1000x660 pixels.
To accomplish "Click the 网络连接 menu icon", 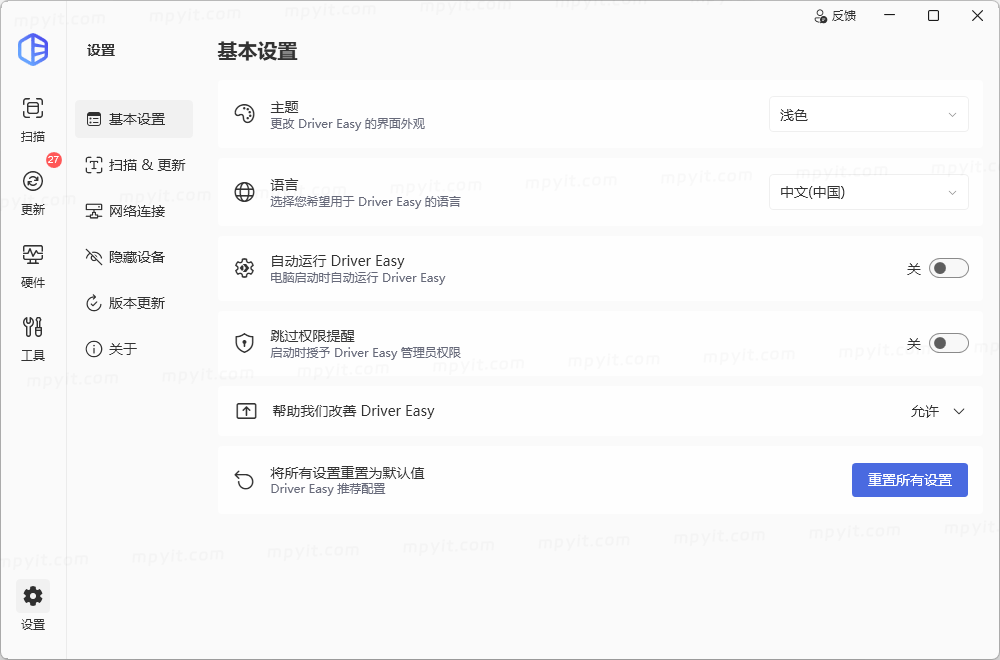I will [x=94, y=211].
